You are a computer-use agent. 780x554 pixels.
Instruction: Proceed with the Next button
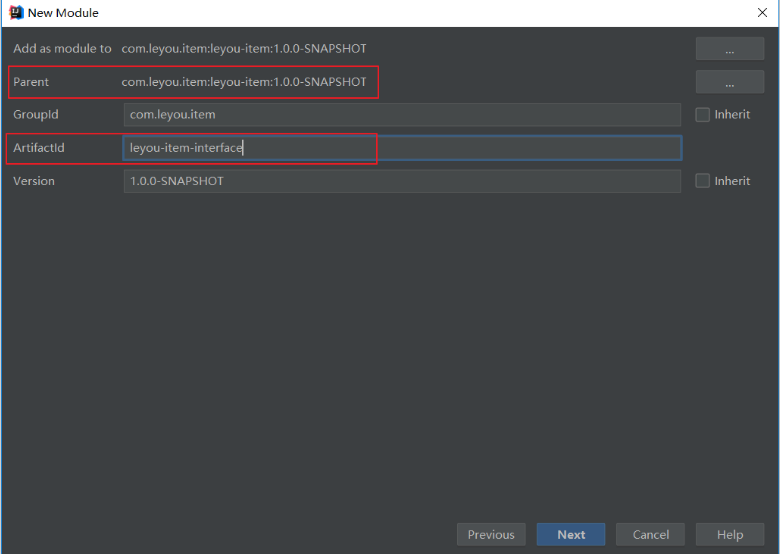tap(571, 535)
